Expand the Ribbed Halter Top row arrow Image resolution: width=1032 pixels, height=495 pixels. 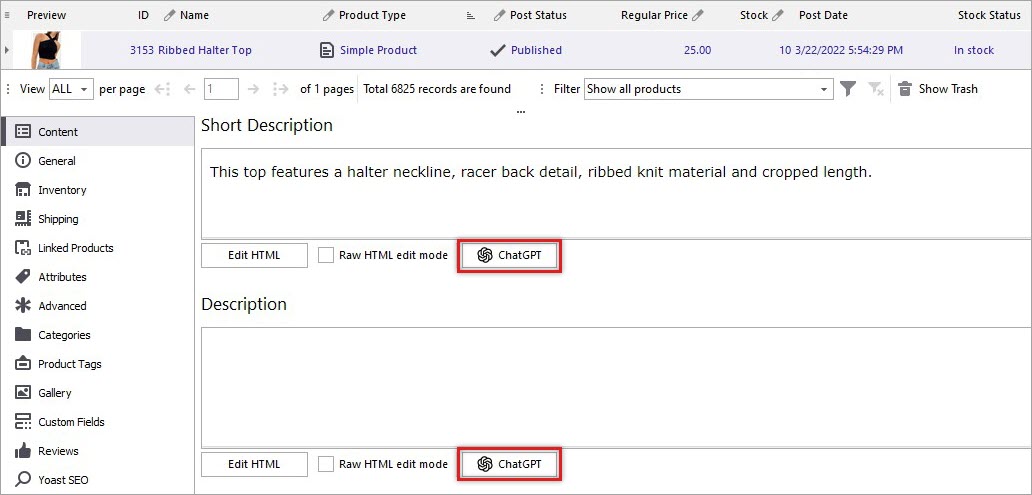point(9,50)
